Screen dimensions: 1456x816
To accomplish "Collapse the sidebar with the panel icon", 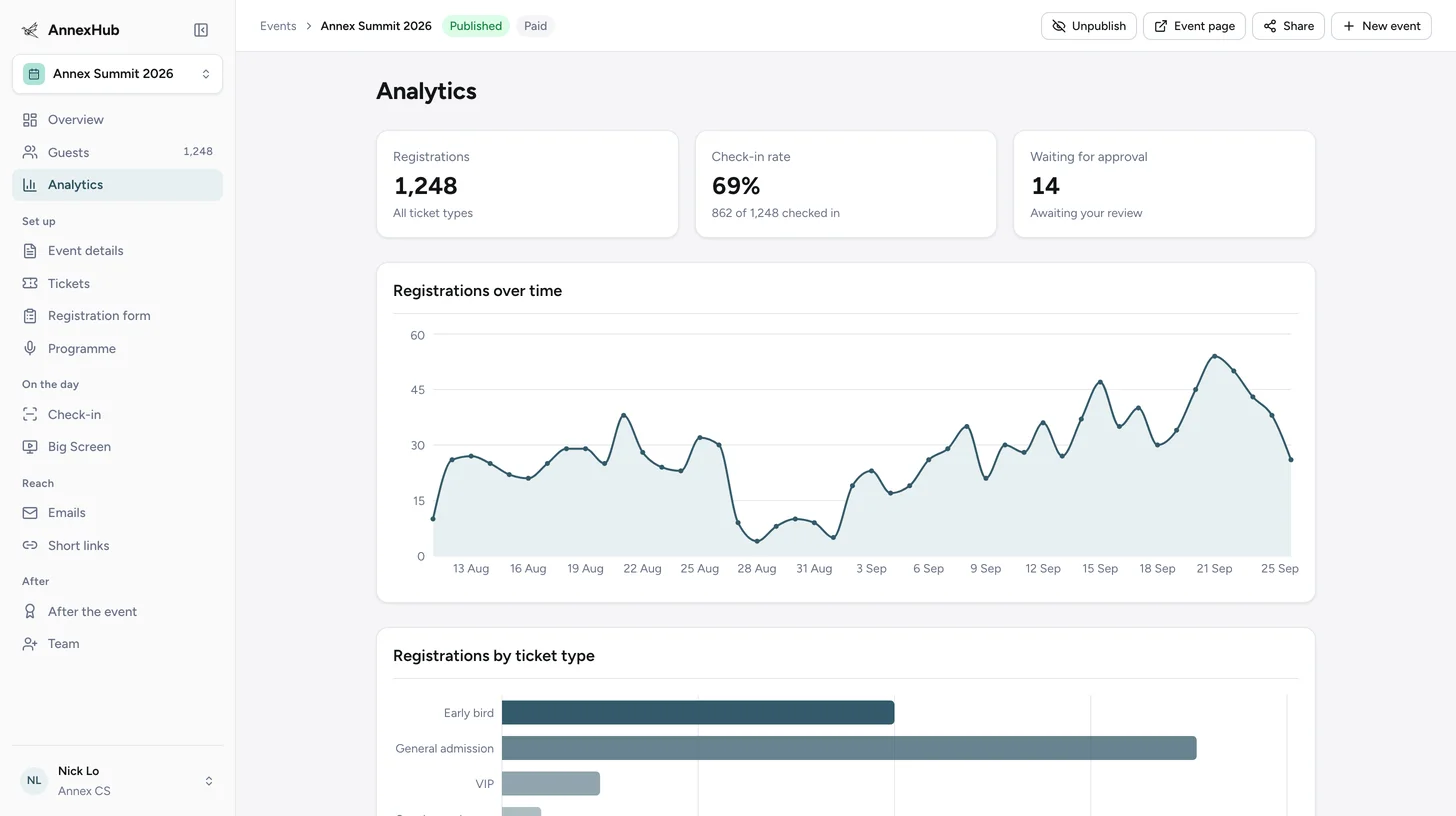I will click(201, 30).
